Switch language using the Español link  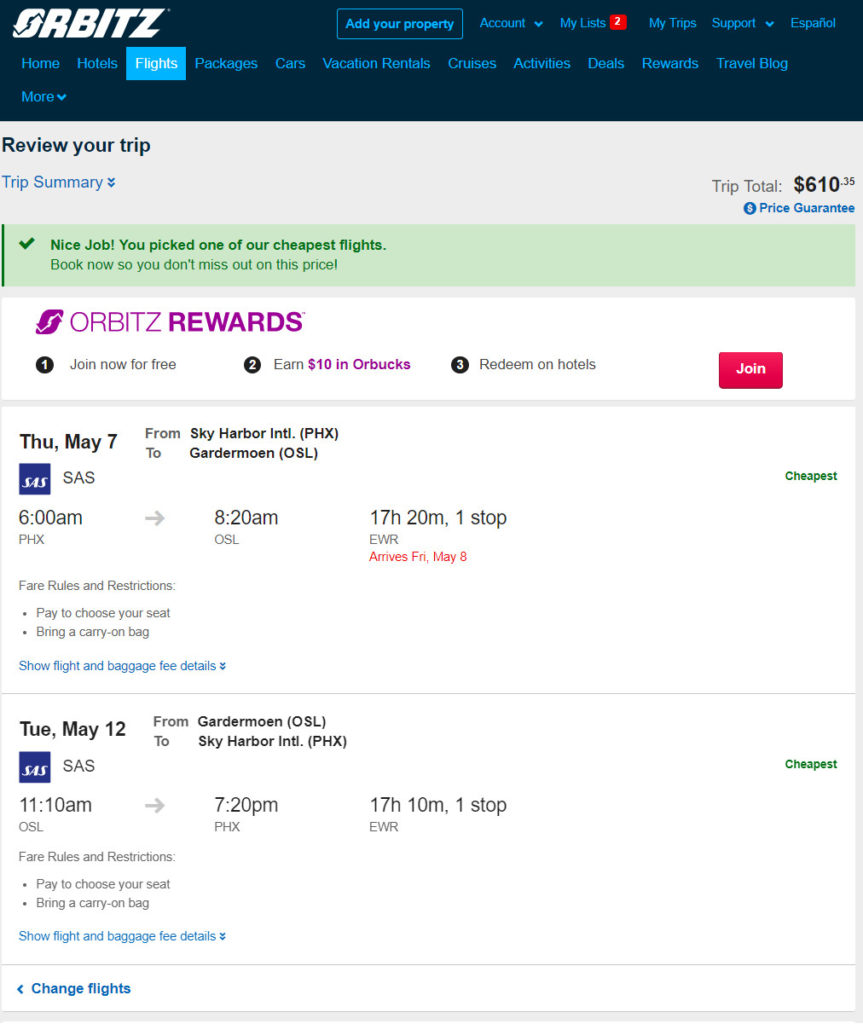[813, 24]
